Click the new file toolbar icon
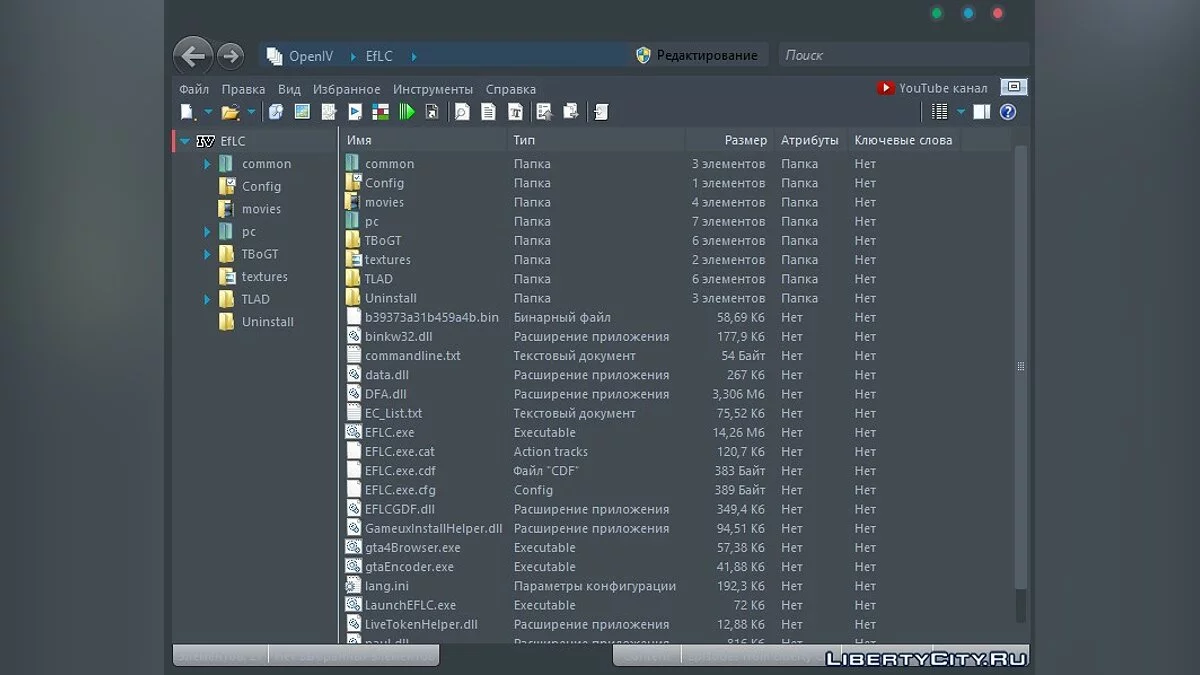Viewport: 1200px width, 675px height. click(187, 112)
